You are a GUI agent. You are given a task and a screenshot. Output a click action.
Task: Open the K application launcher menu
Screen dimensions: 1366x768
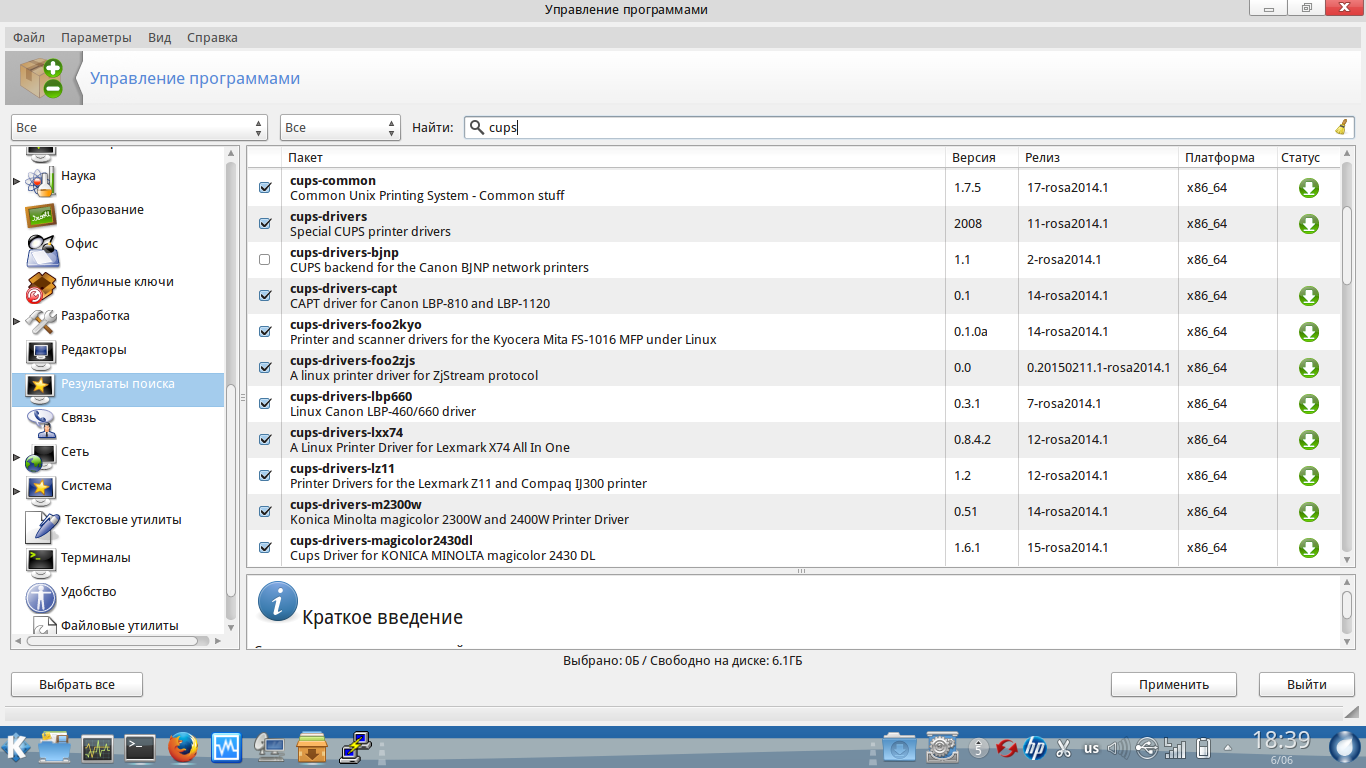pos(17,746)
